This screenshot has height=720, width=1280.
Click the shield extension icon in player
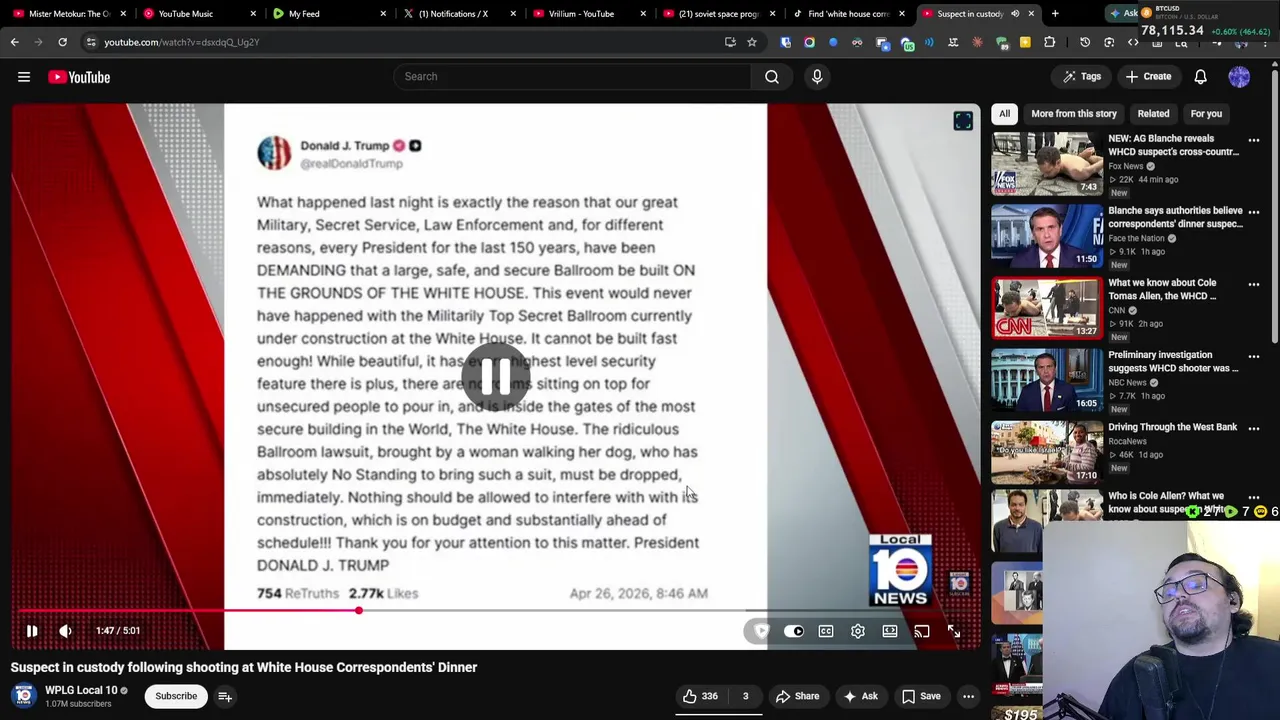(762, 631)
